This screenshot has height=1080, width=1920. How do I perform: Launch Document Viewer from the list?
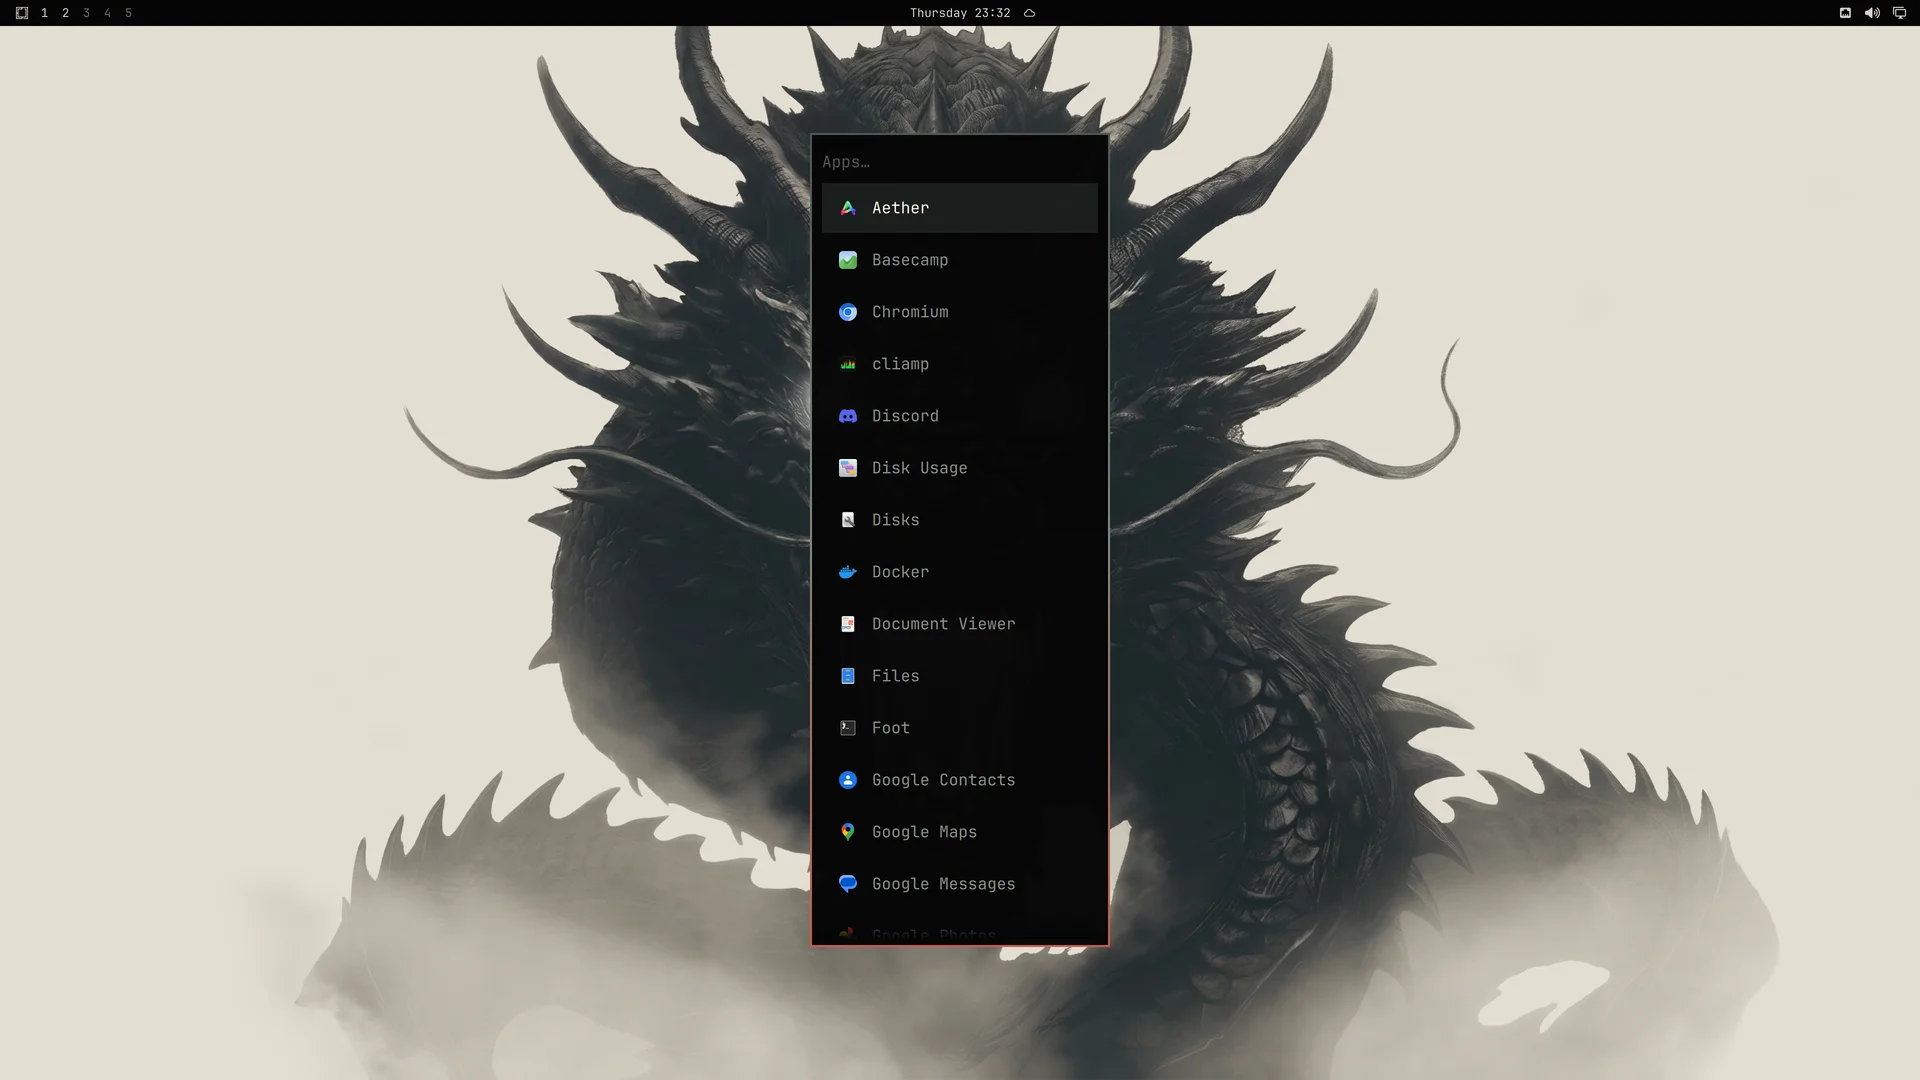(x=960, y=624)
